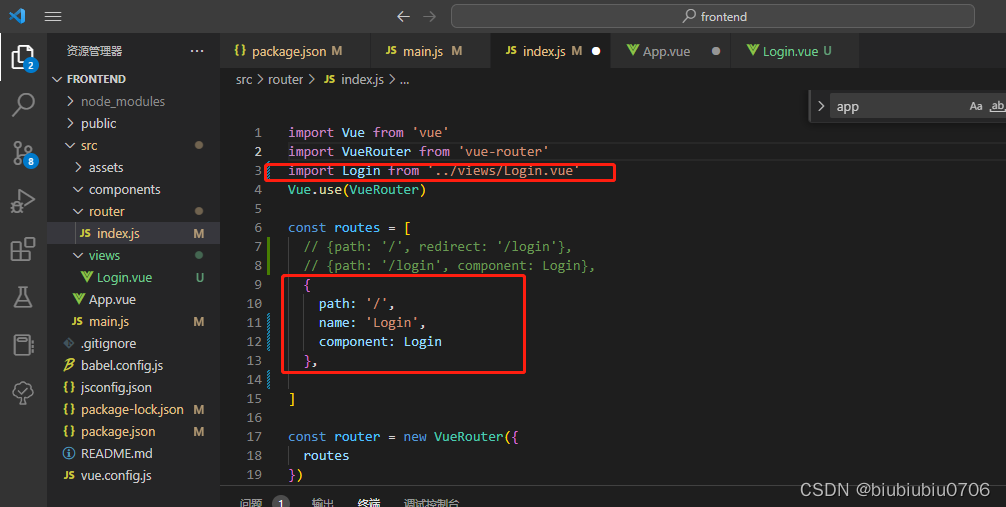Open the Run and Debug icon

tap(22, 201)
